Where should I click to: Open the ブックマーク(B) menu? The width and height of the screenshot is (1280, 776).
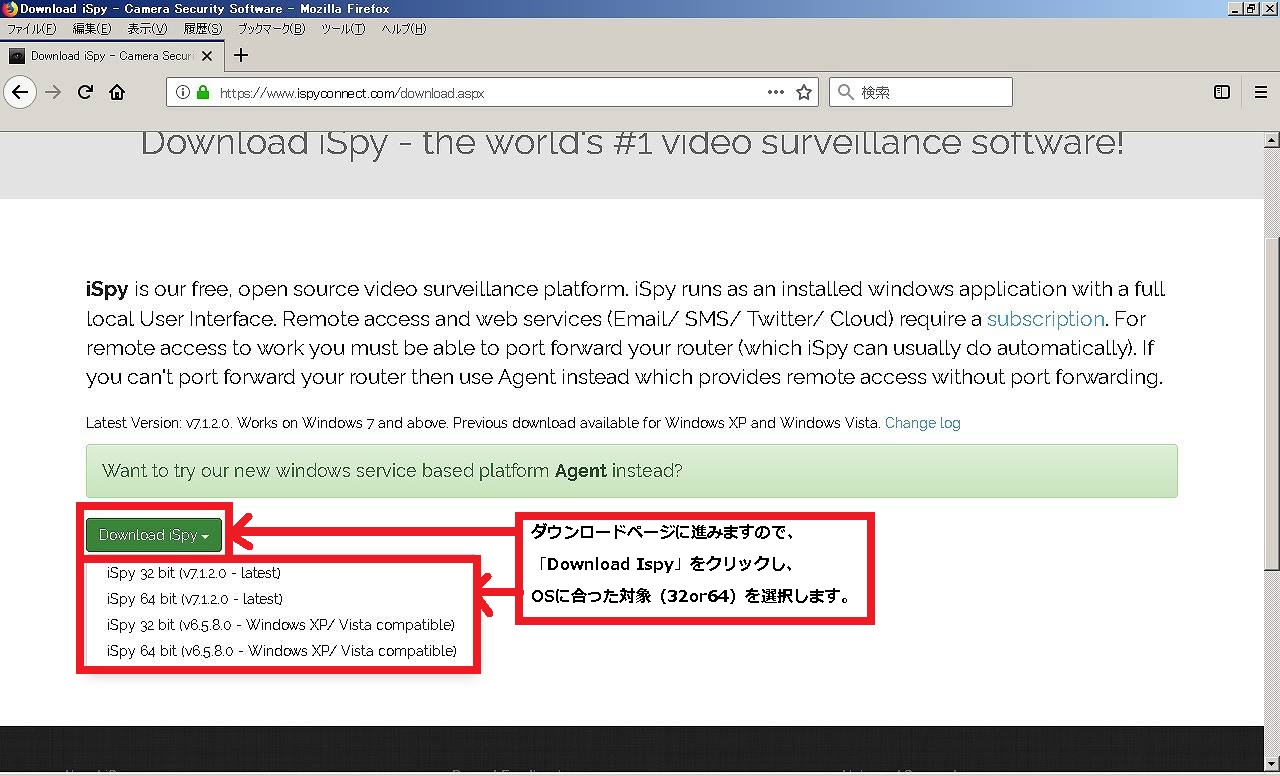[x=271, y=29]
